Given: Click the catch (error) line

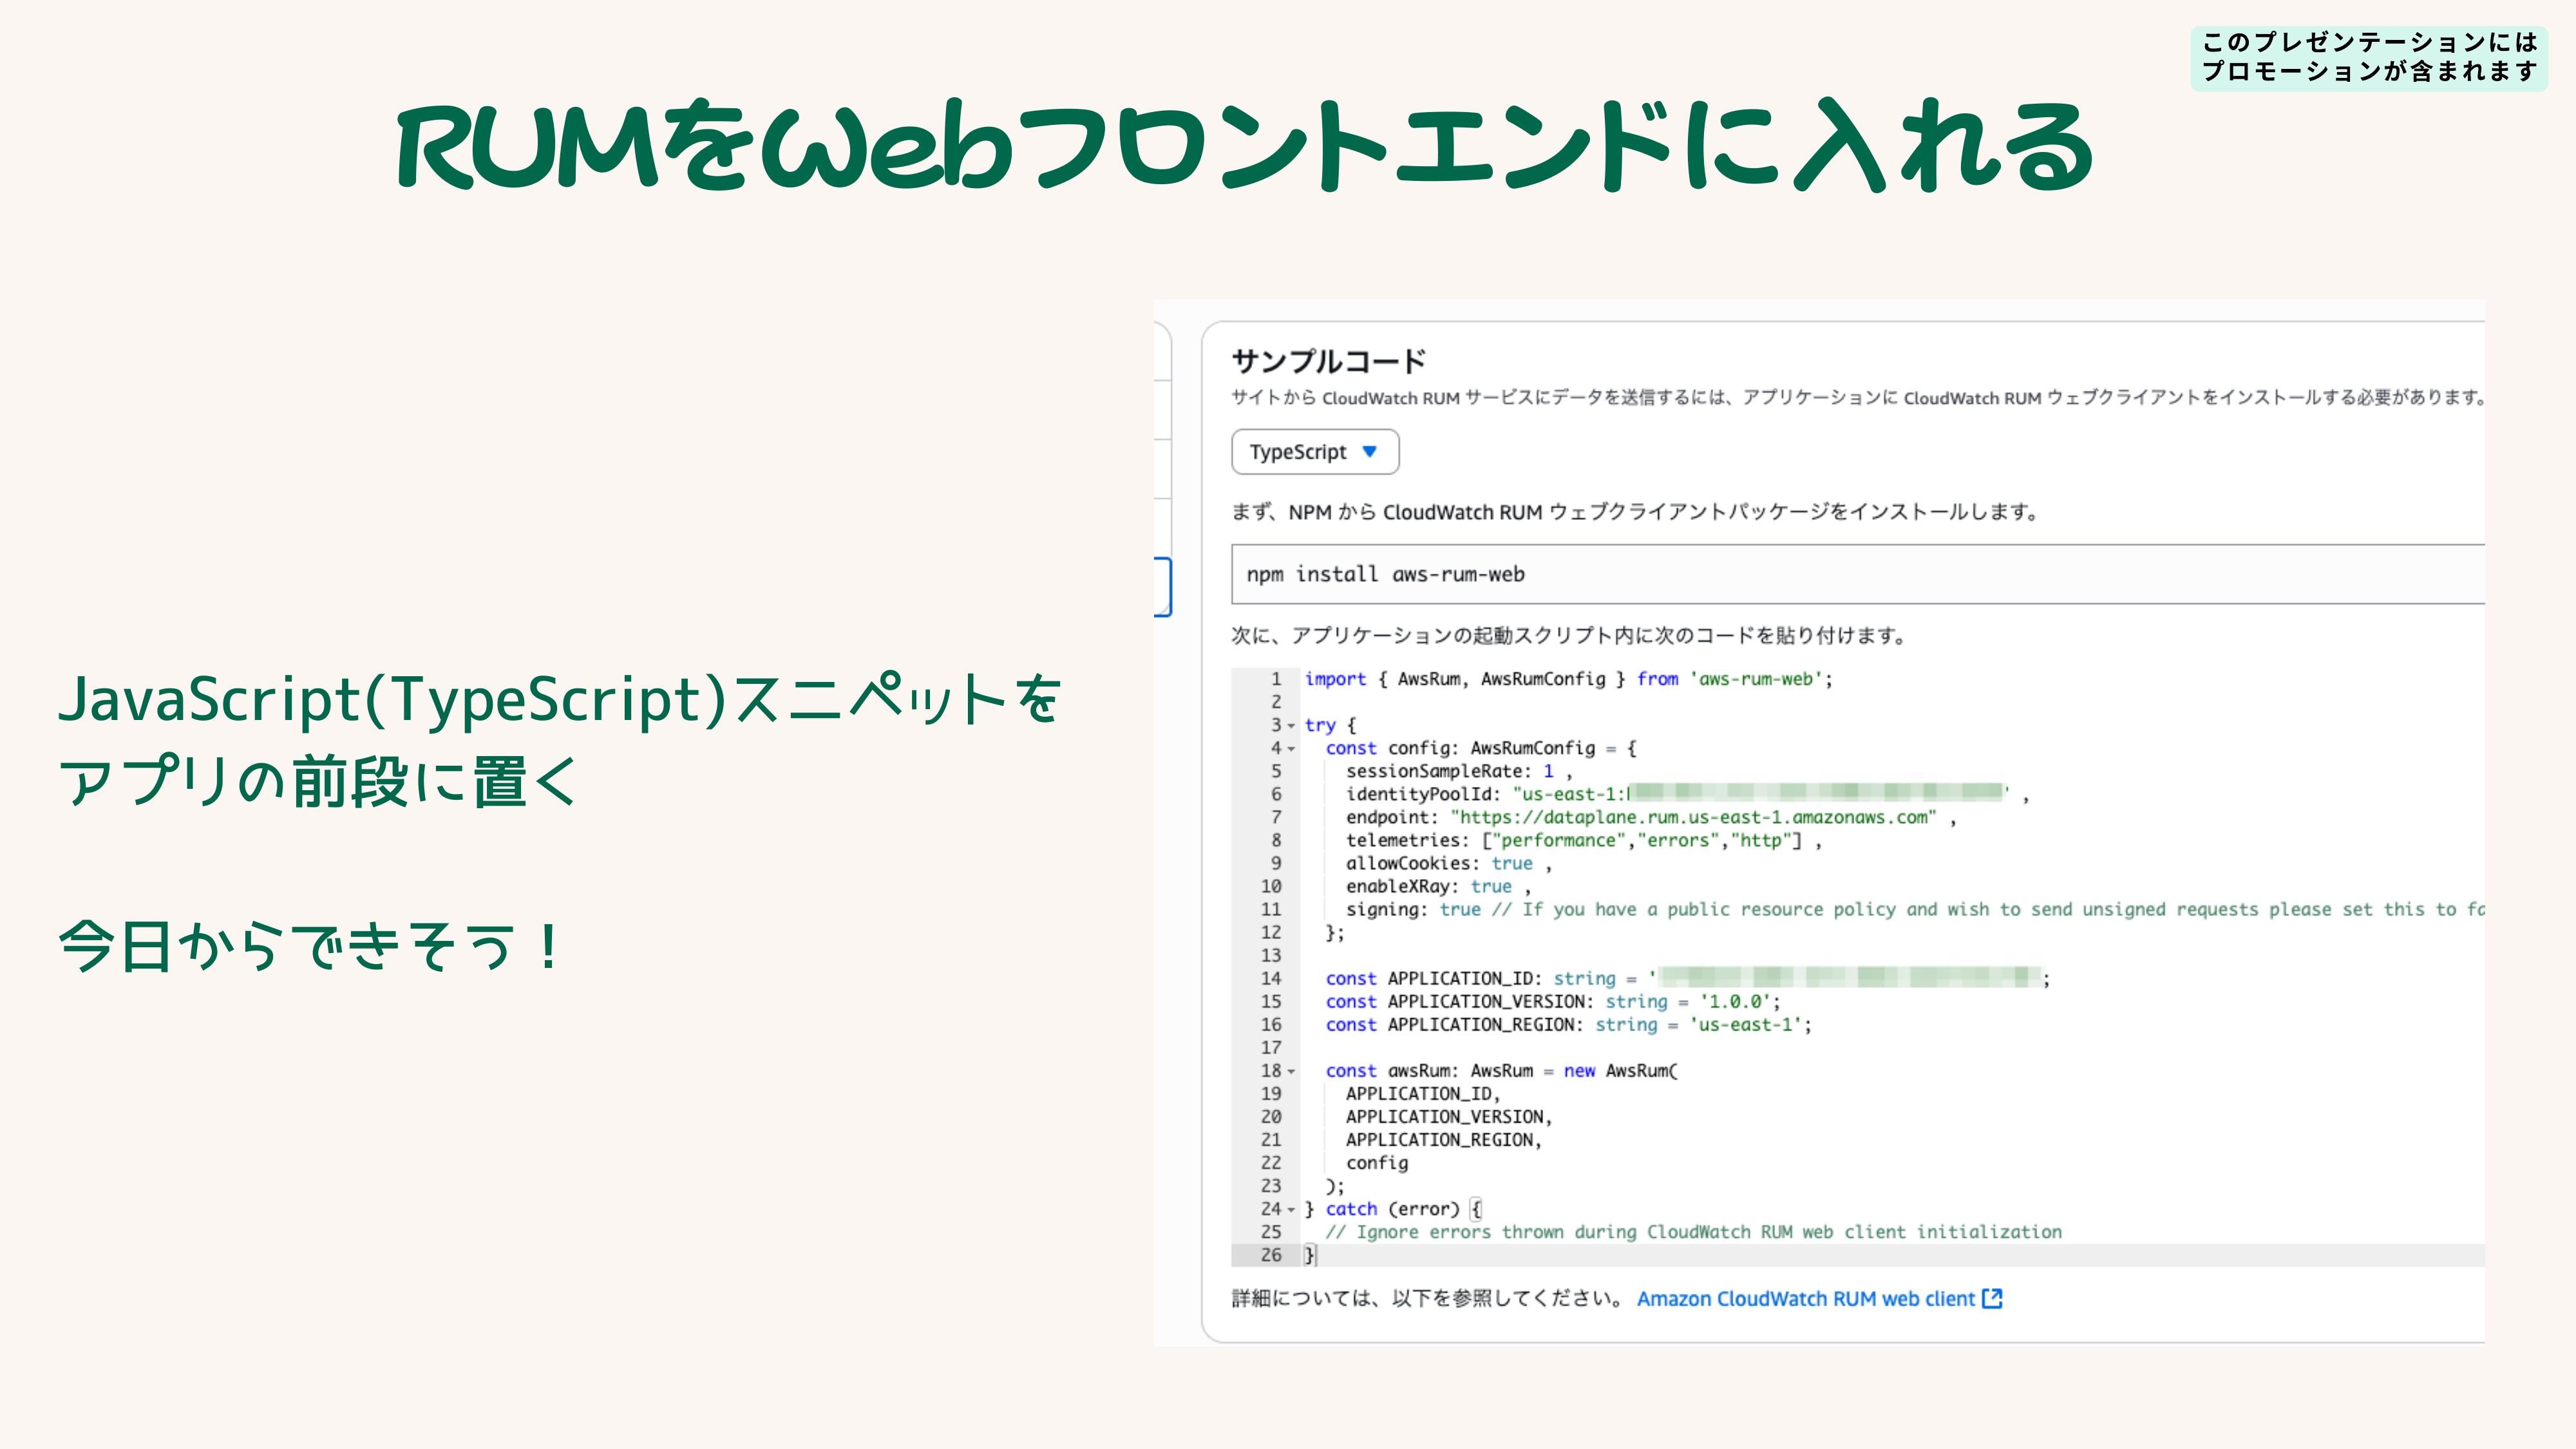Looking at the screenshot, I should pyautogui.click(x=1393, y=1209).
